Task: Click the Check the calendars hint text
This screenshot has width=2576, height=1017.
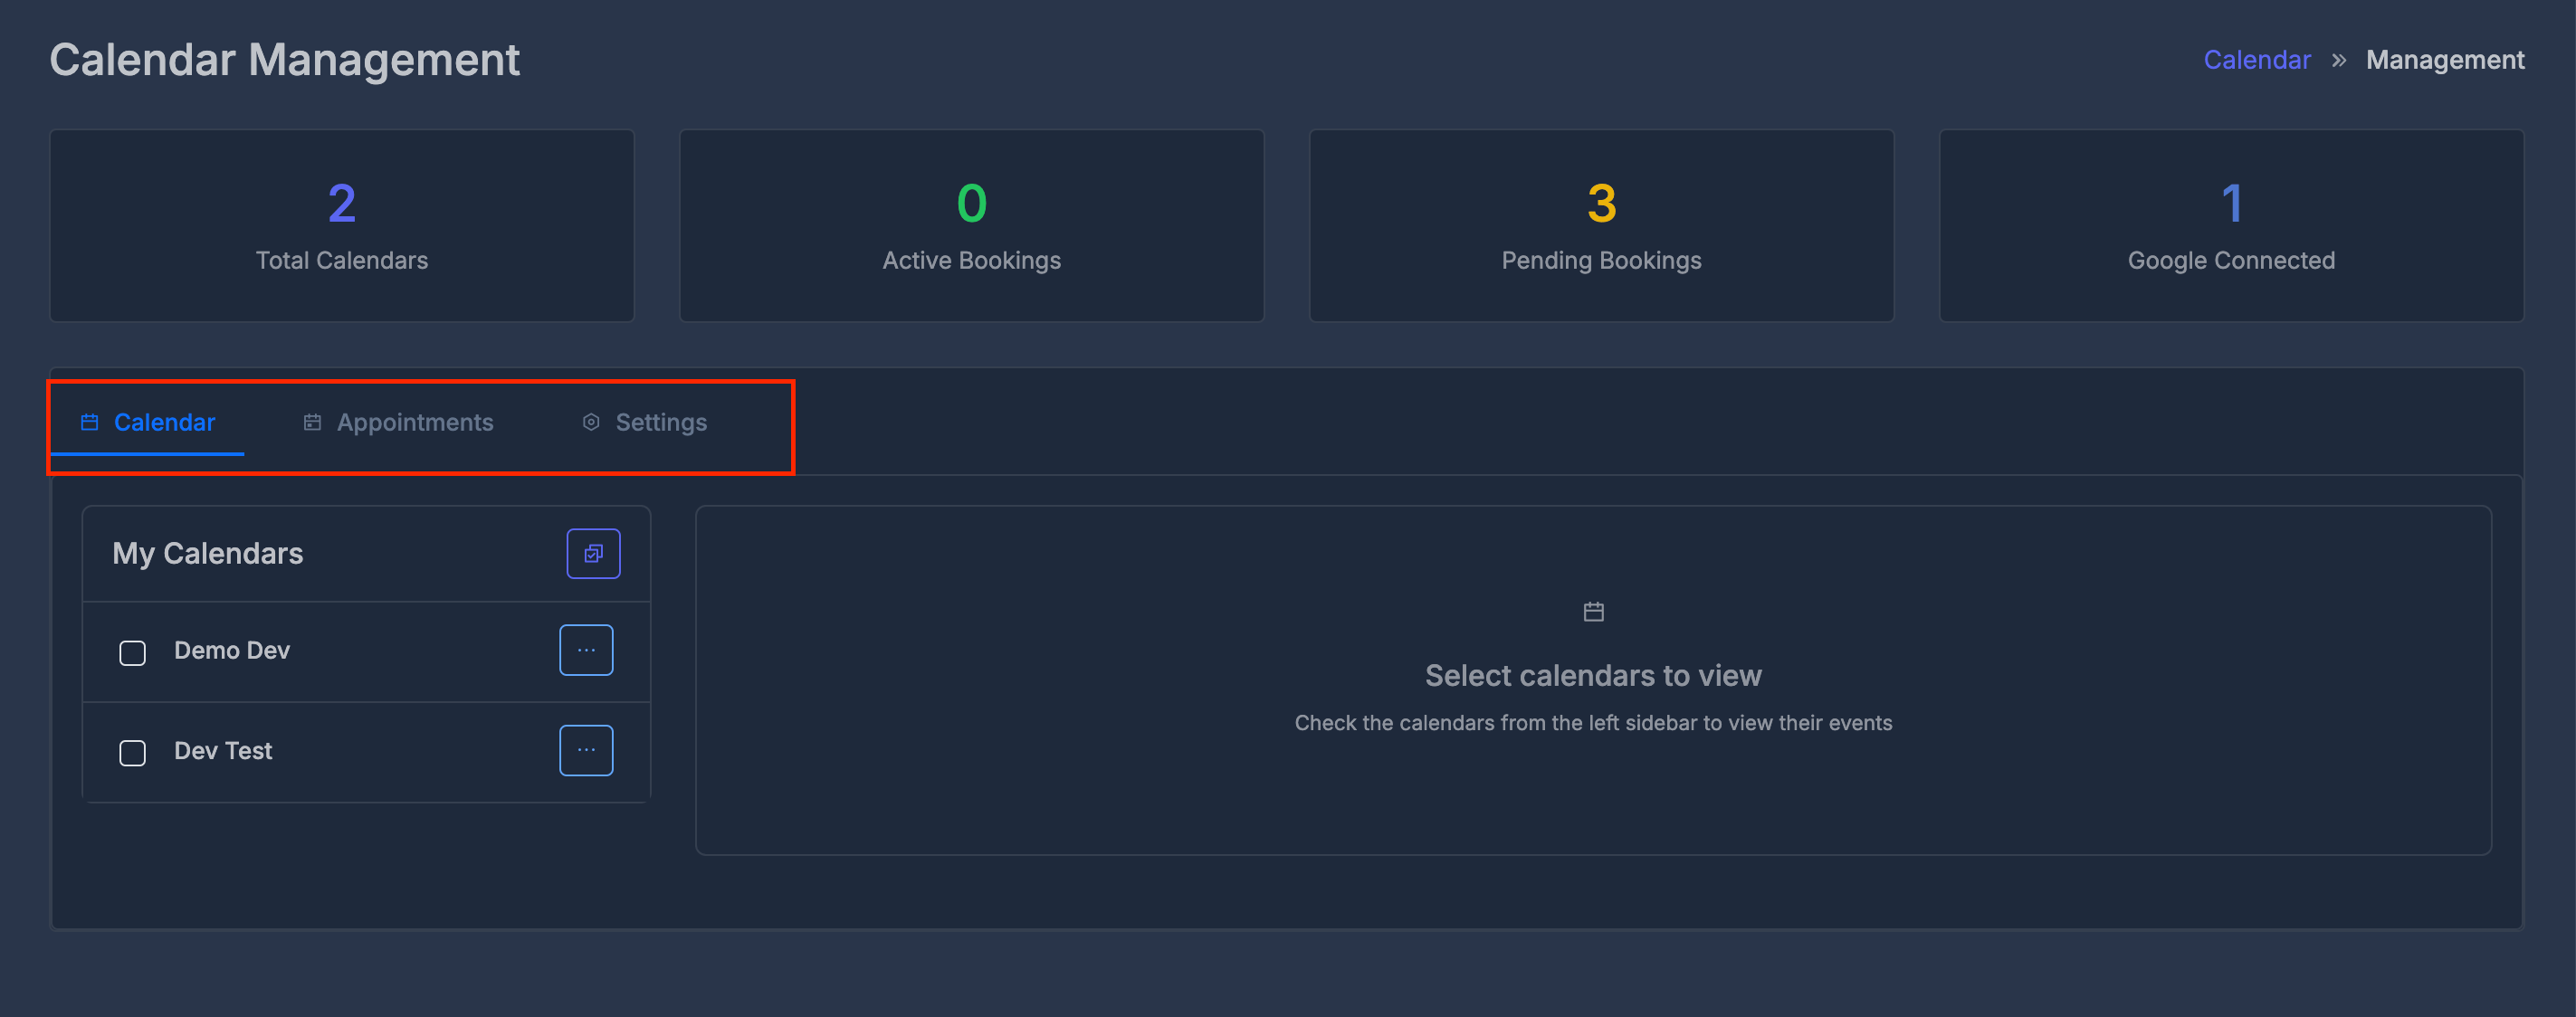Action: [1593, 722]
